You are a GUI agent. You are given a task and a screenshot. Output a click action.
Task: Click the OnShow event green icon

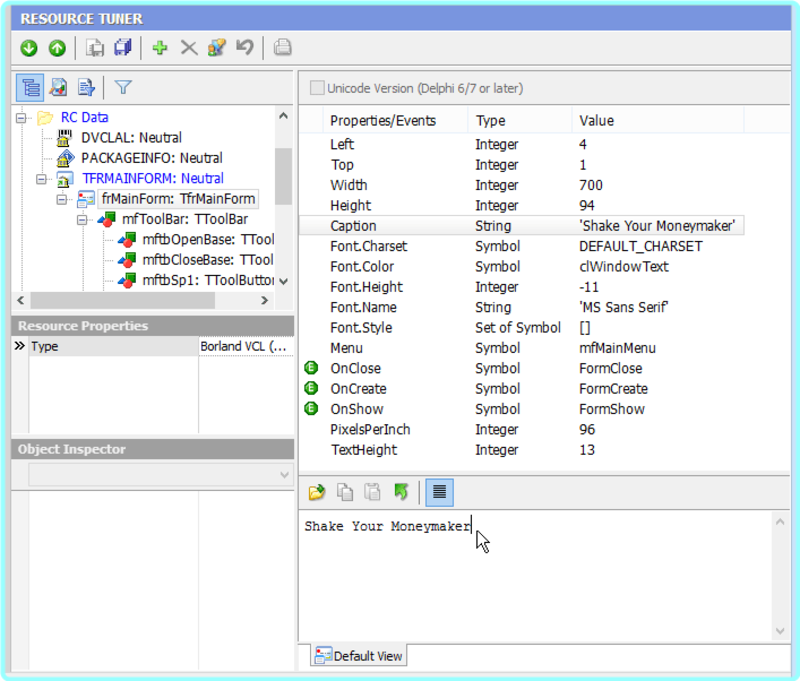click(x=311, y=409)
